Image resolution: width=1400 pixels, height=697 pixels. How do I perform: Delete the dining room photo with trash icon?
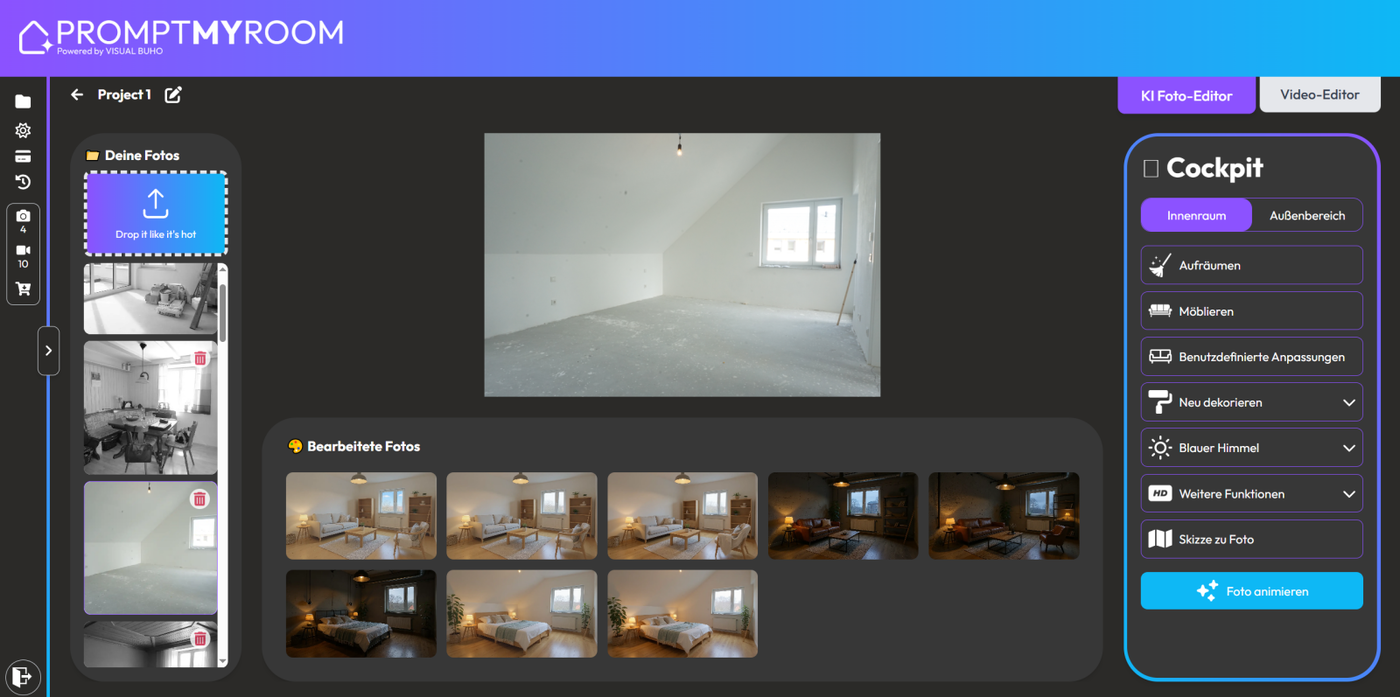[x=200, y=358]
